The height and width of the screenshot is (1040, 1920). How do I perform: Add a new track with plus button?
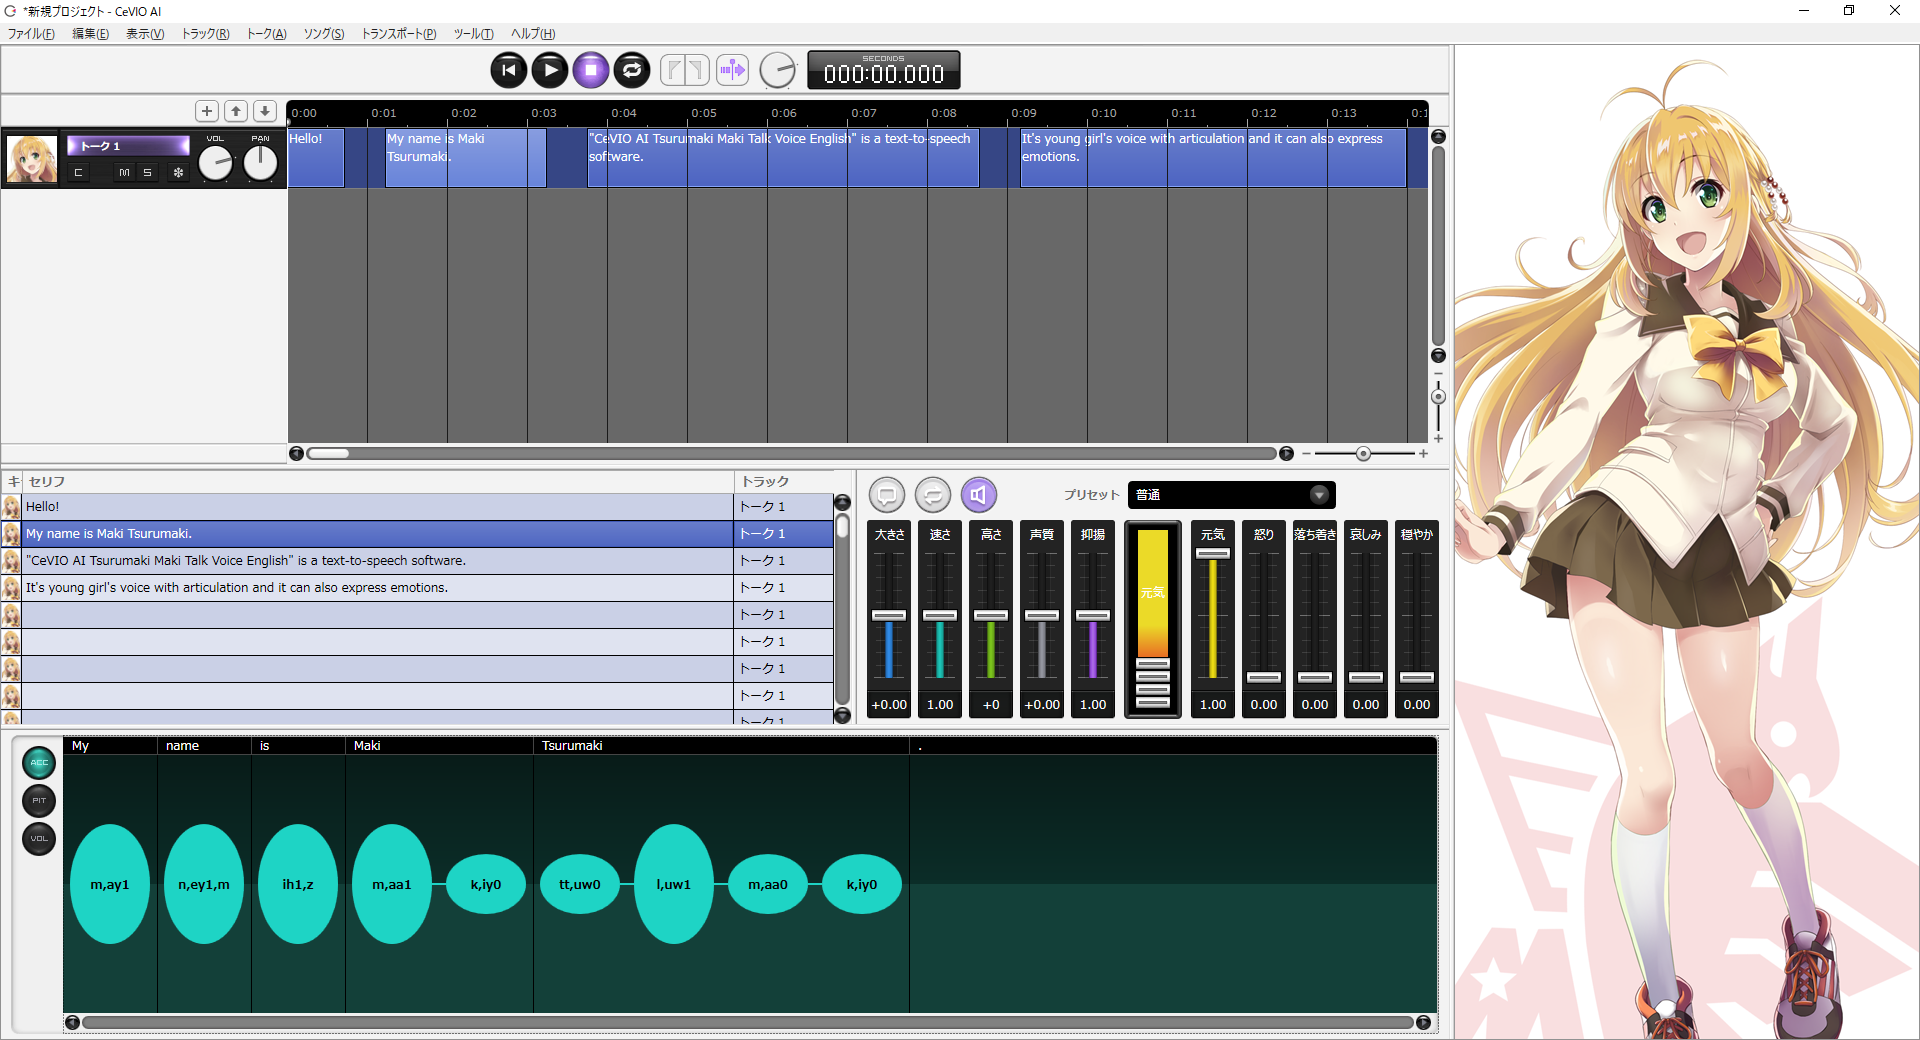[207, 111]
